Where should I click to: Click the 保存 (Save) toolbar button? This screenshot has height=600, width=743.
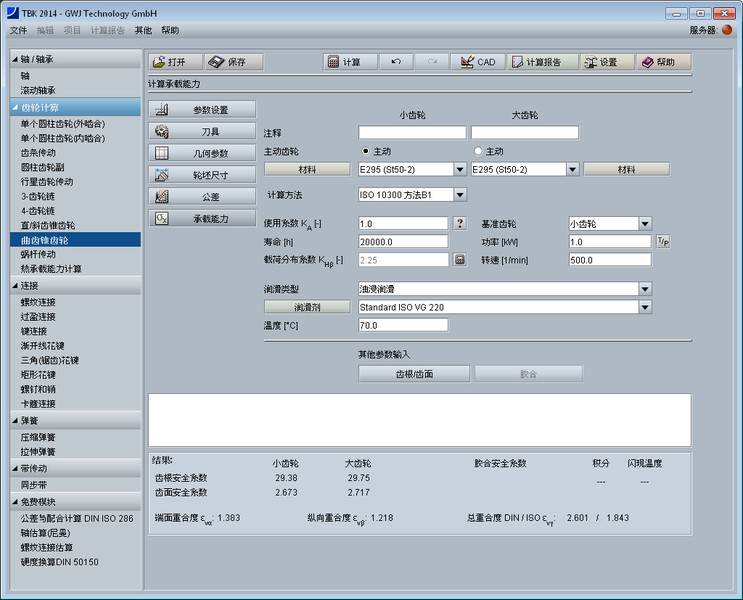coord(233,62)
